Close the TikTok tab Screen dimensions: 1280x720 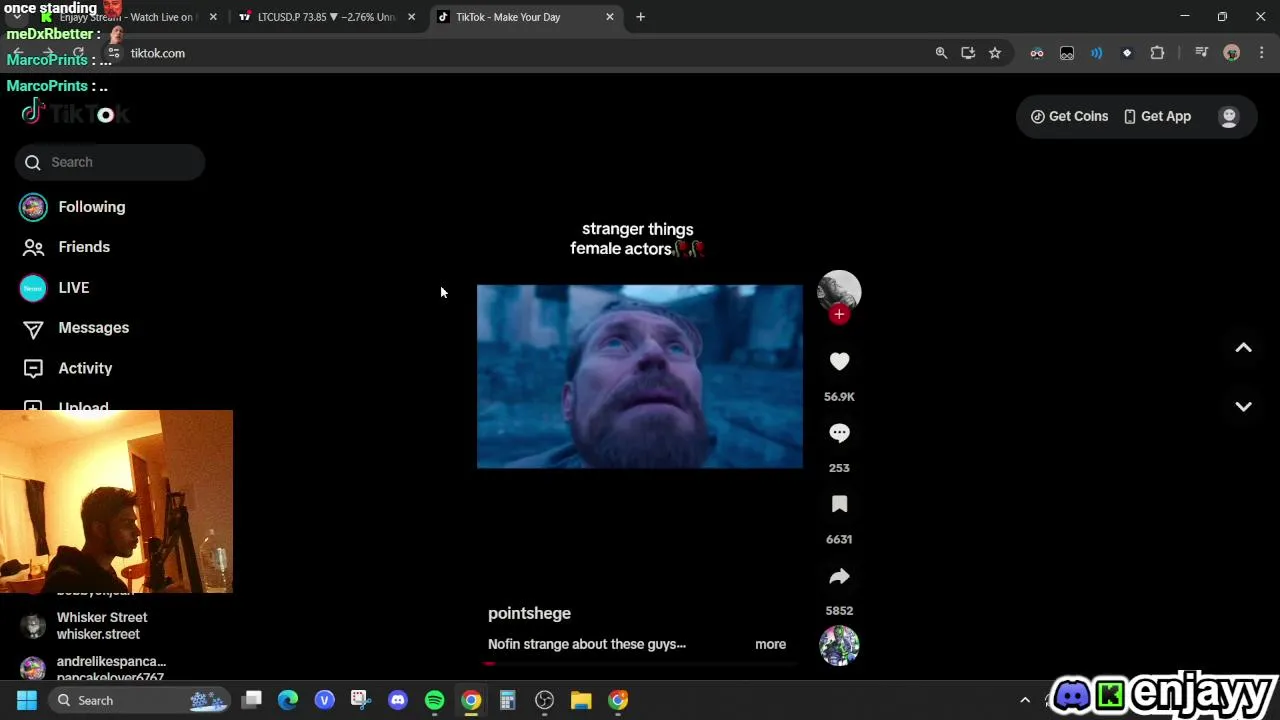pyautogui.click(x=610, y=17)
